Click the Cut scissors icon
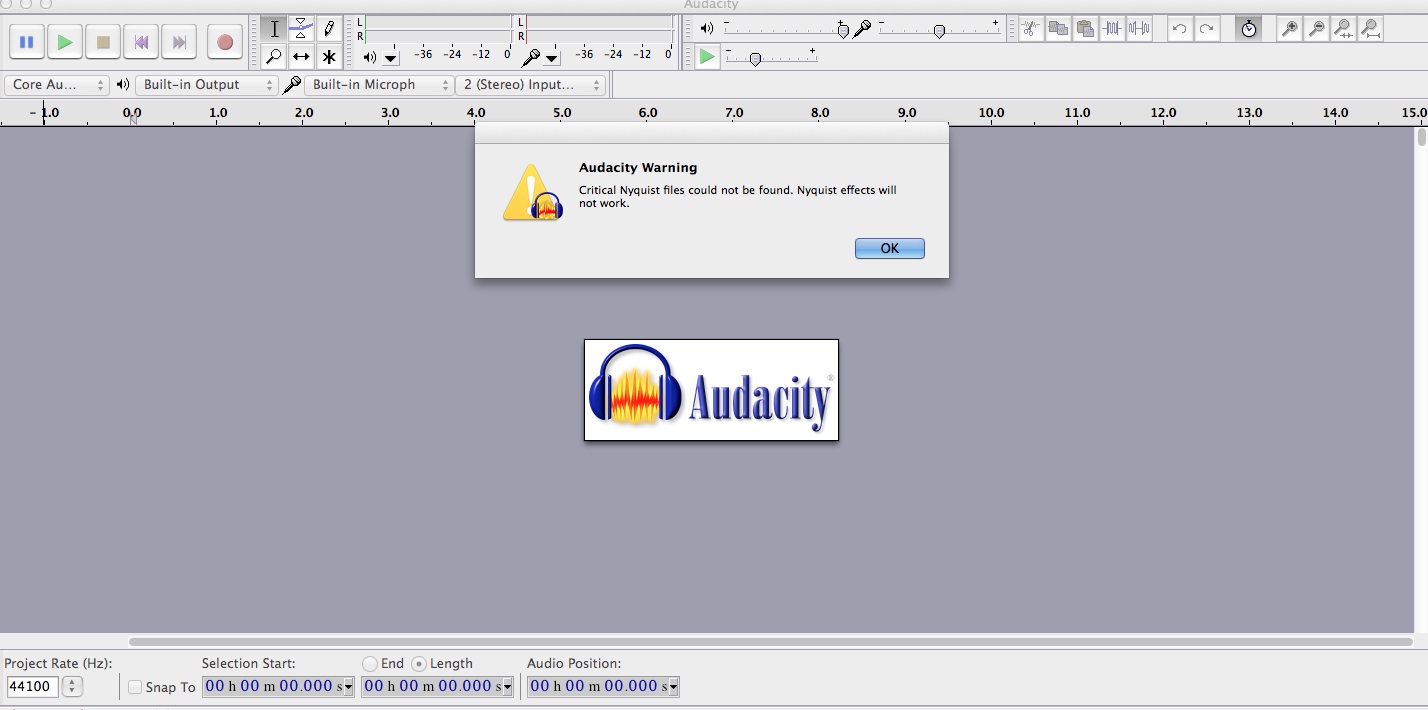This screenshot has width=1428, height=710. tap(1030, 29)
